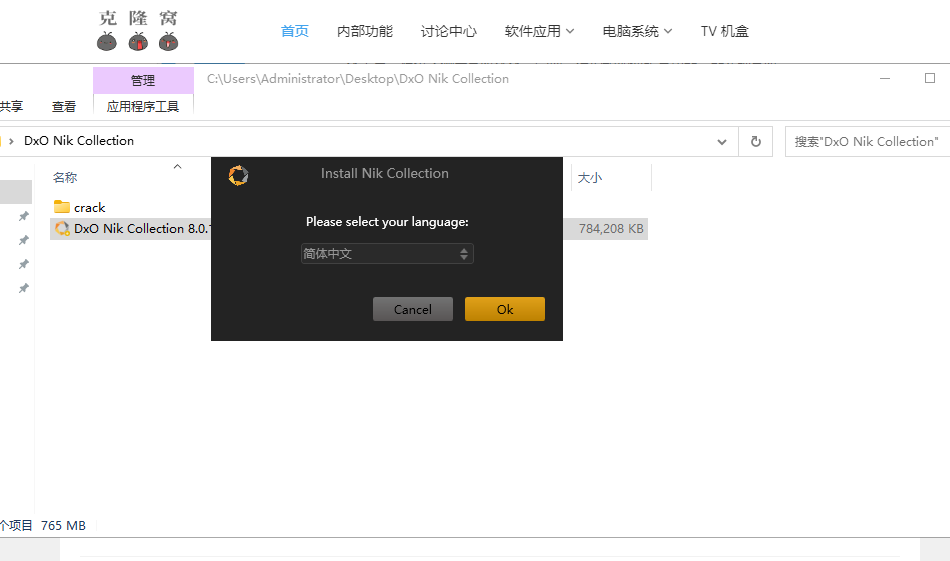Viewport: 950px width, 561px height.
Task: Click the search DxO Nik Collection box
Action: tap(866, 142)
